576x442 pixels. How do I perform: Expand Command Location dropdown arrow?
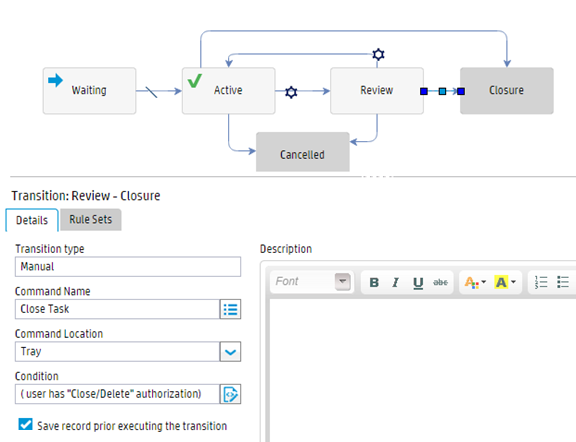coord(230,352)
